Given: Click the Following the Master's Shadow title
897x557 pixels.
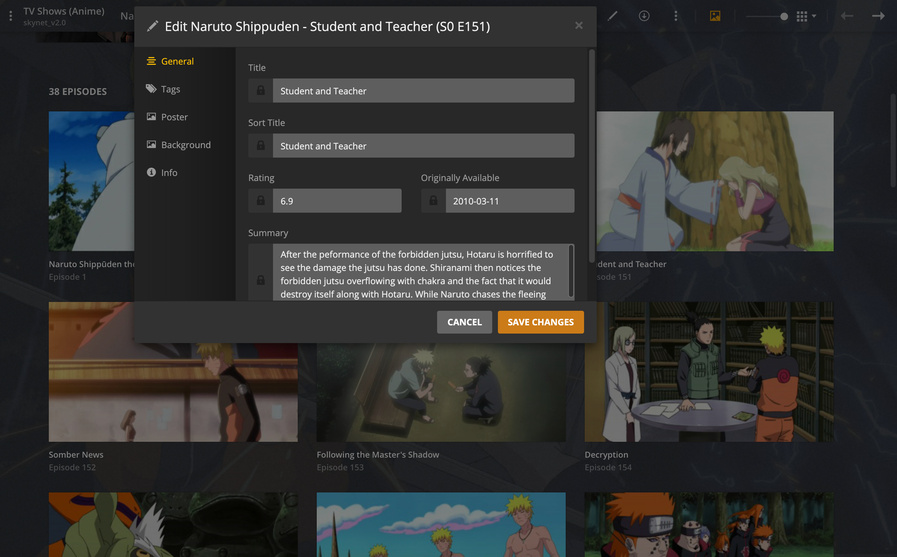Looking at the screenshot, I should point(378,455).
